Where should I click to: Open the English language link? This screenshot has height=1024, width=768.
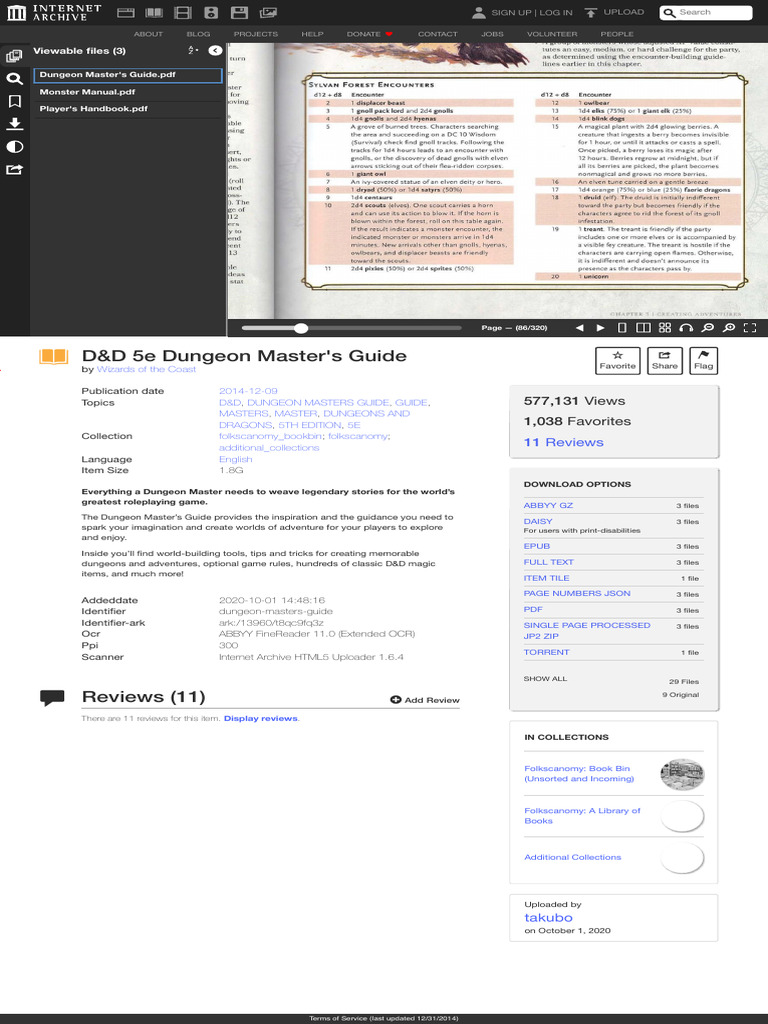click(236, 459)
